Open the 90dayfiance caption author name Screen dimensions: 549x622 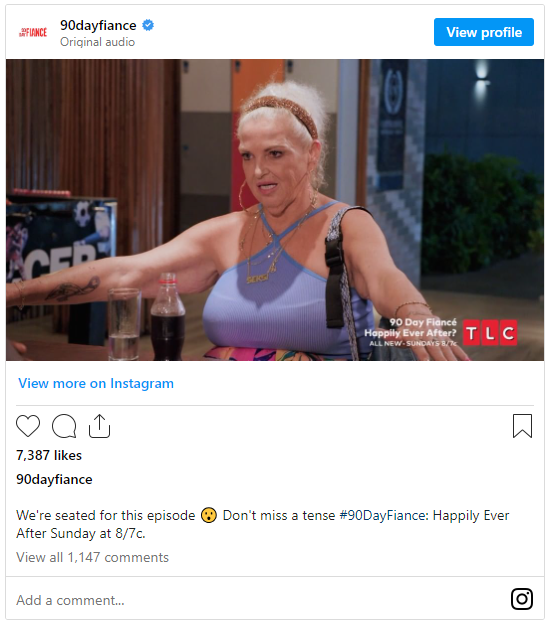[x=54, y=480]
